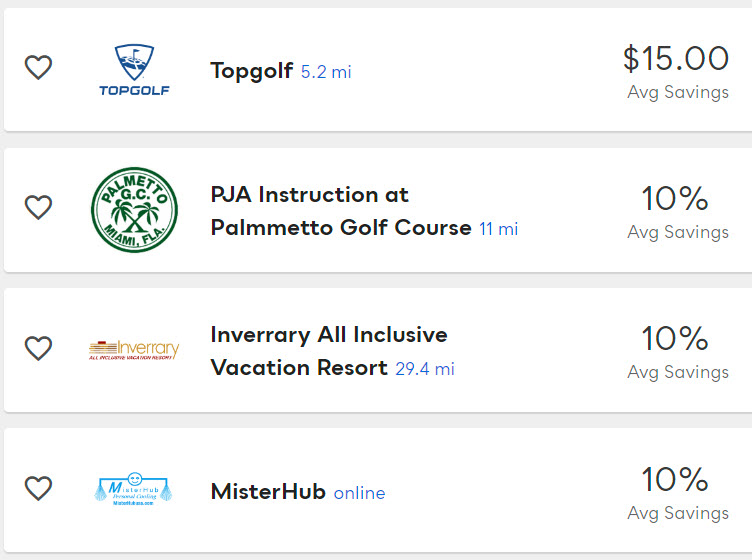
Task: Click Inverrary's 10% Avg Savings value
Action: pyautogui.click(x=676, y=339)
